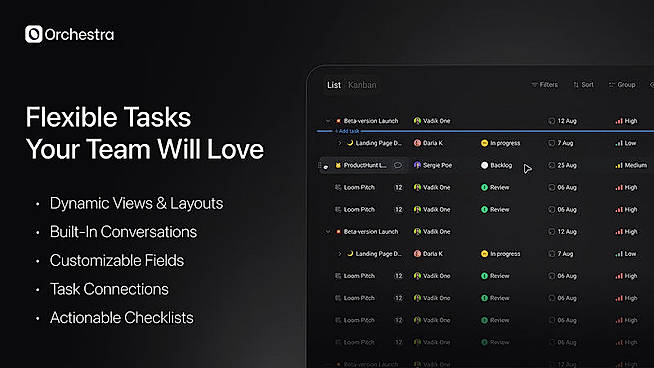This screenshot has height=368, width=654.
Task: Open the ProductHunt L... task
Action: tap(365, 165)
